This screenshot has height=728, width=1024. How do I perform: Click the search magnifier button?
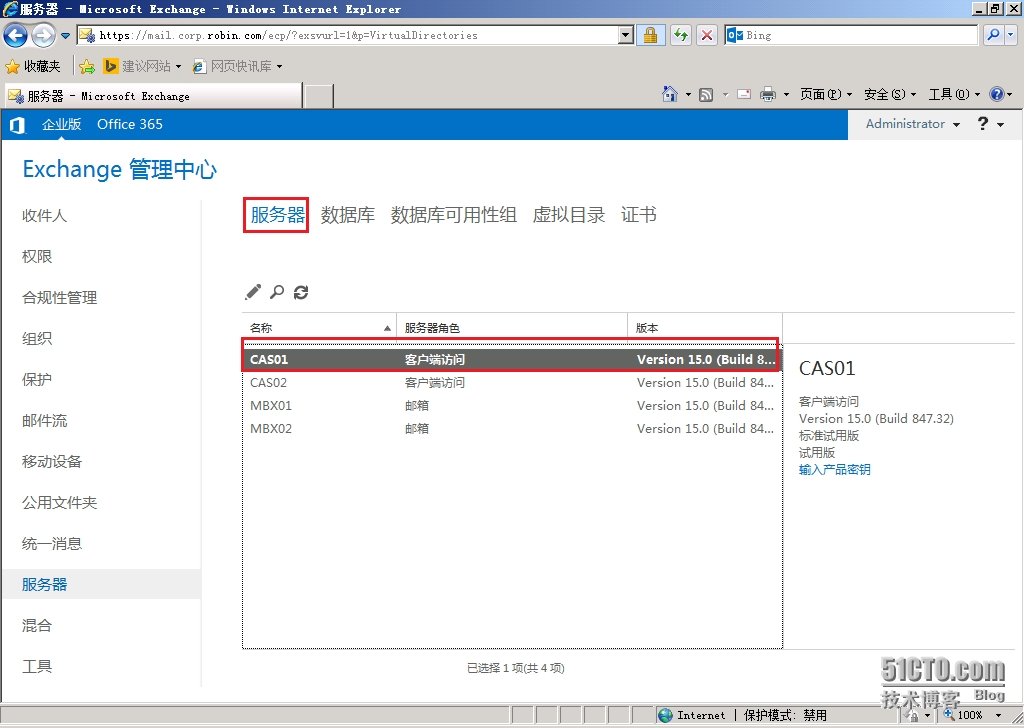pos(993,35)
